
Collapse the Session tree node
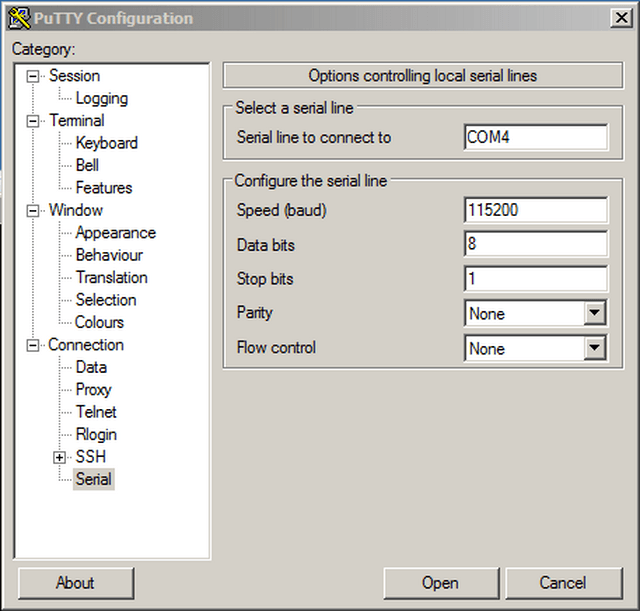(x=34, y=76)
